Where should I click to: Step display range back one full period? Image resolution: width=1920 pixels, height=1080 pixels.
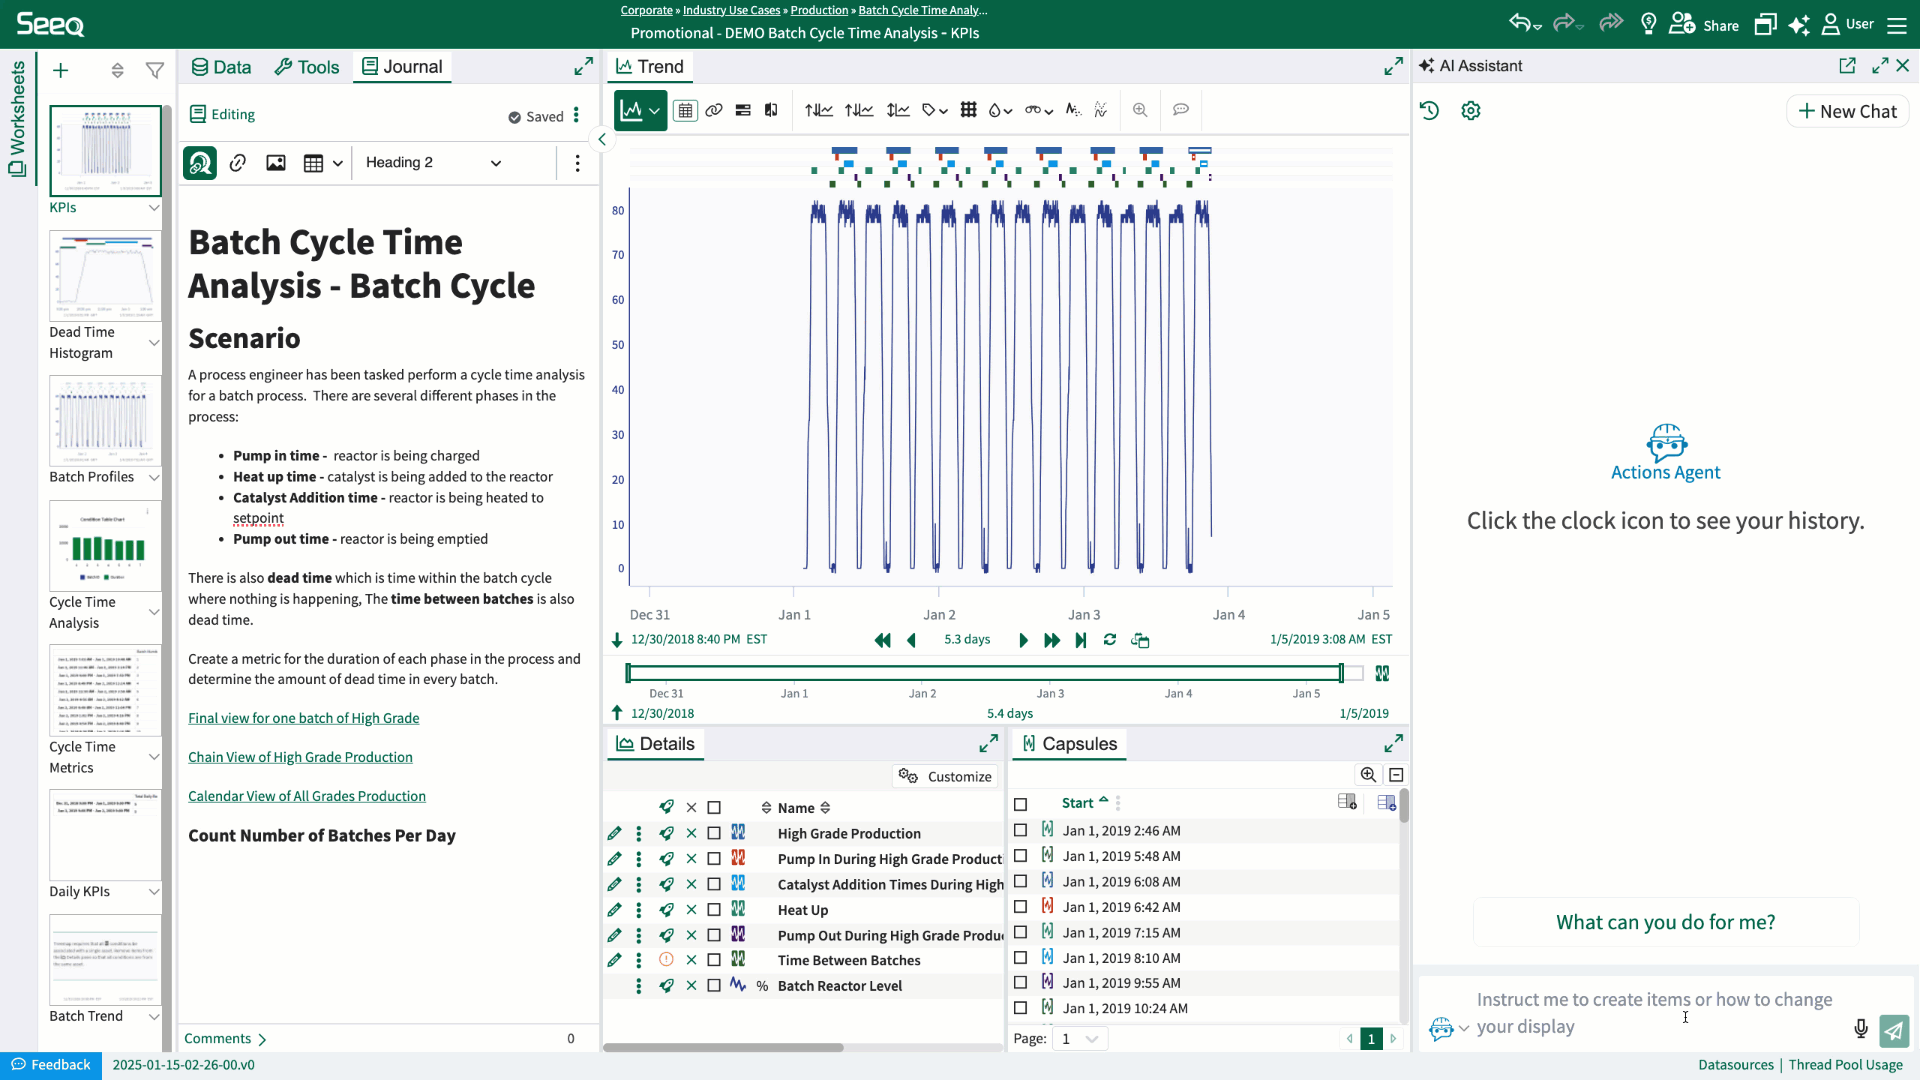882,640
